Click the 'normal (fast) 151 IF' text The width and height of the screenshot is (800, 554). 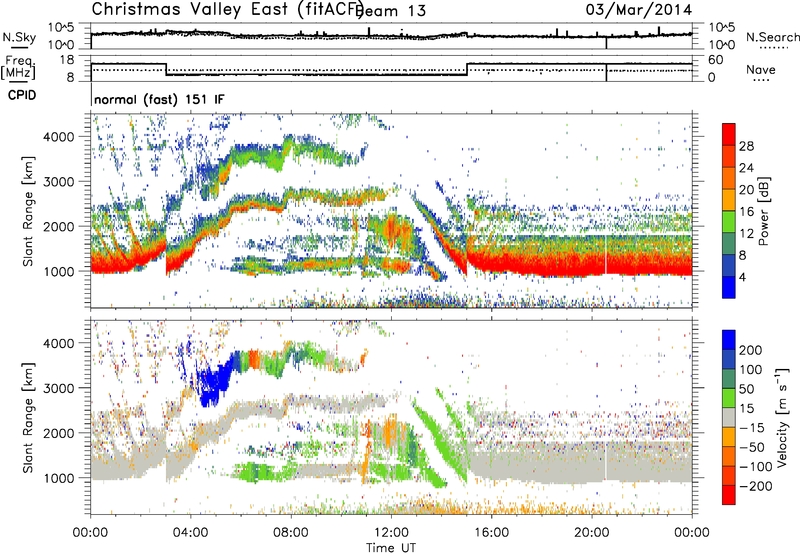coord(159,99)
